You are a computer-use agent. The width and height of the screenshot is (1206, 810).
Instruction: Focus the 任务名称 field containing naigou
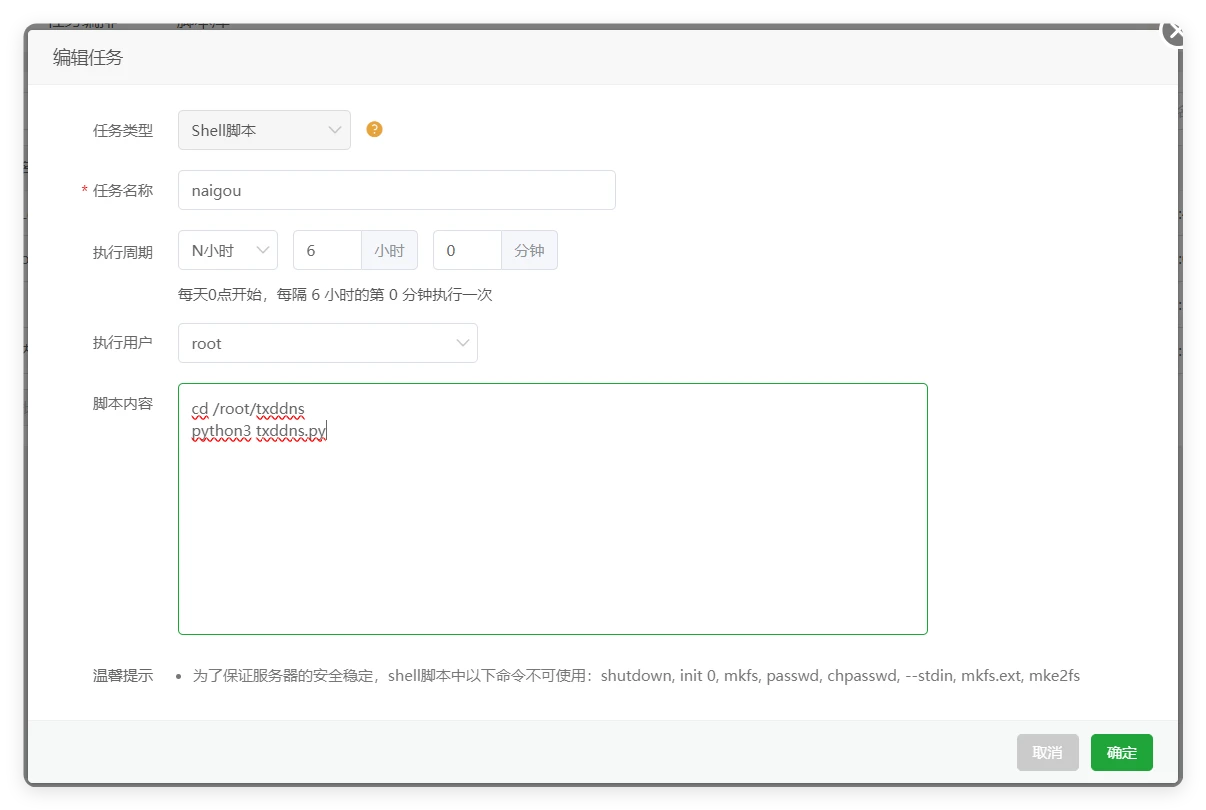coord(396,190)
